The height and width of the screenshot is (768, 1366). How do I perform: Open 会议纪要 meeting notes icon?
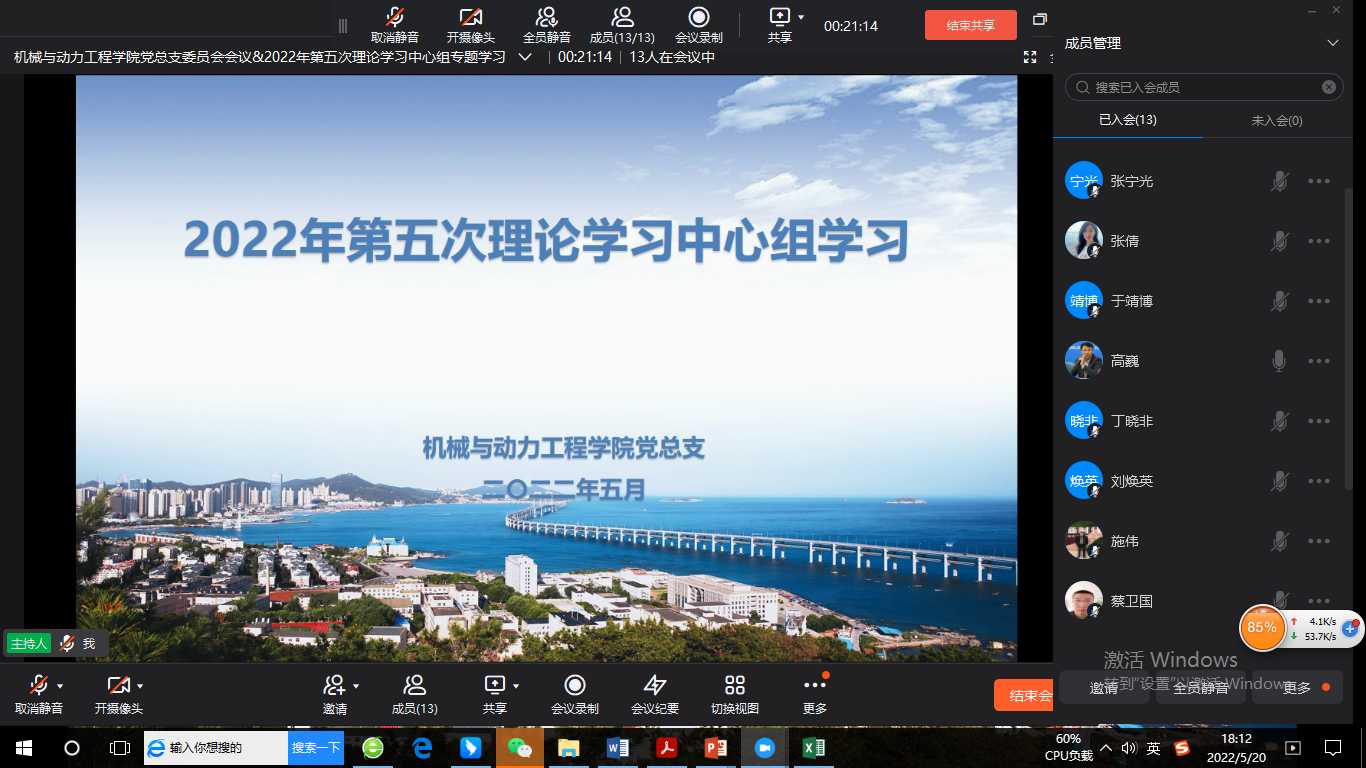[x=654, y=685]
